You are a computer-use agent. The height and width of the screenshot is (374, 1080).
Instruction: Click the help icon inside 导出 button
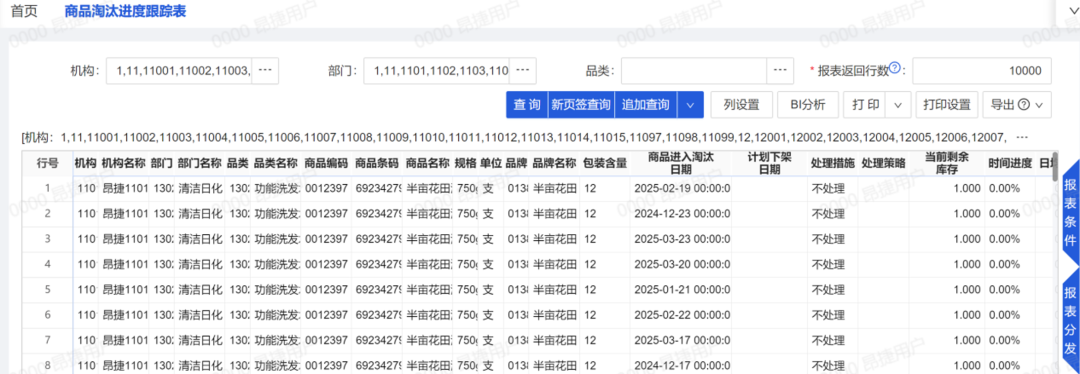coord(1024,105)
